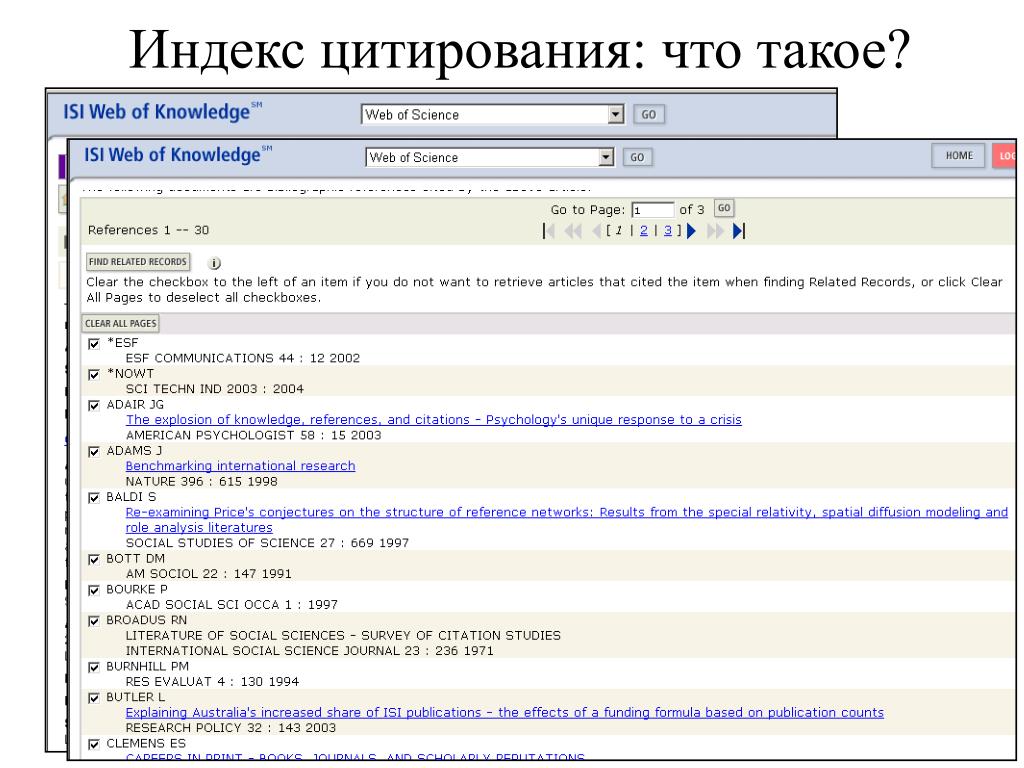This screenshot has width=1024, height=768.
Task: Click GO next to page number field
Action: (724, 208)
